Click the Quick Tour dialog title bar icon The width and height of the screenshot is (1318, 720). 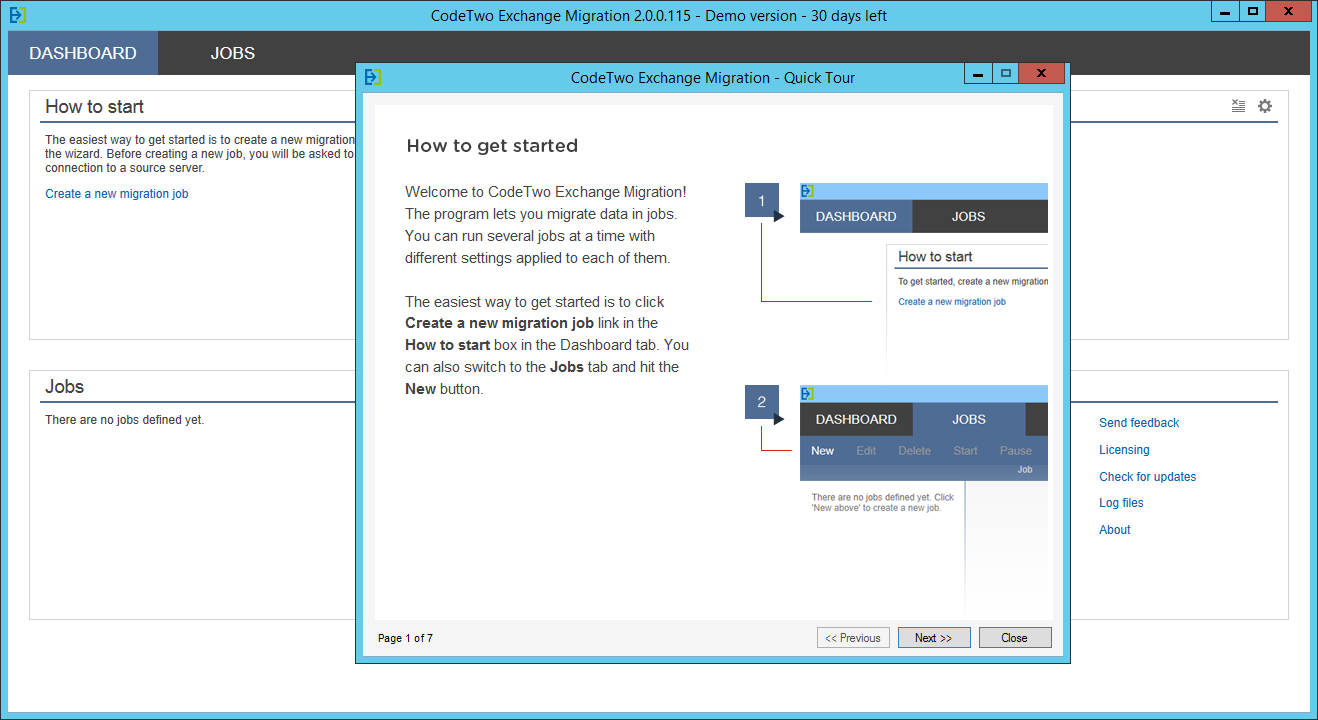tap(373, 77)
